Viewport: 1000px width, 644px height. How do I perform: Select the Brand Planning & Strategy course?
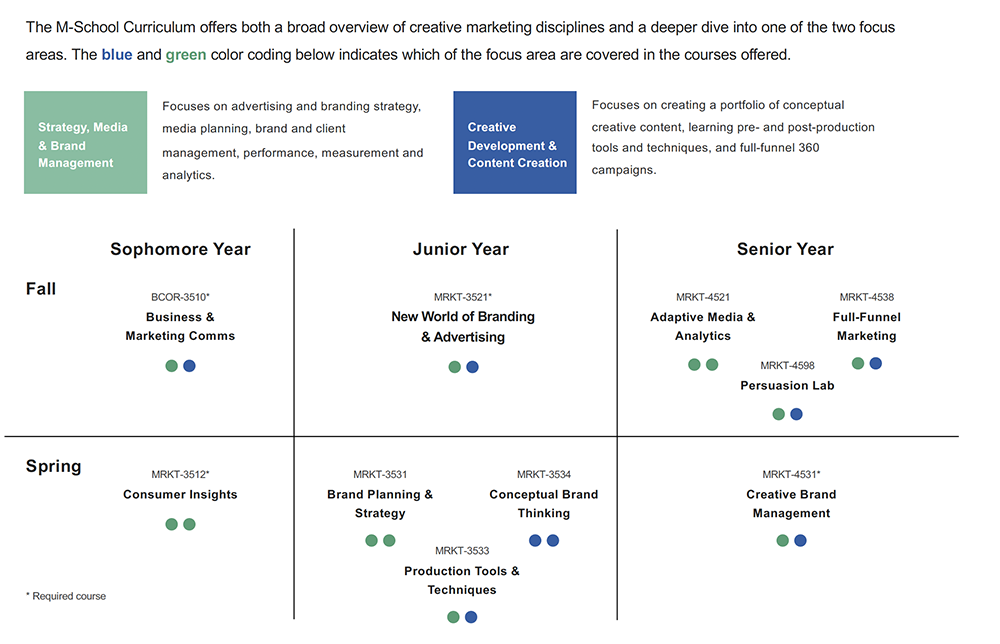click(x=380, y=504)
